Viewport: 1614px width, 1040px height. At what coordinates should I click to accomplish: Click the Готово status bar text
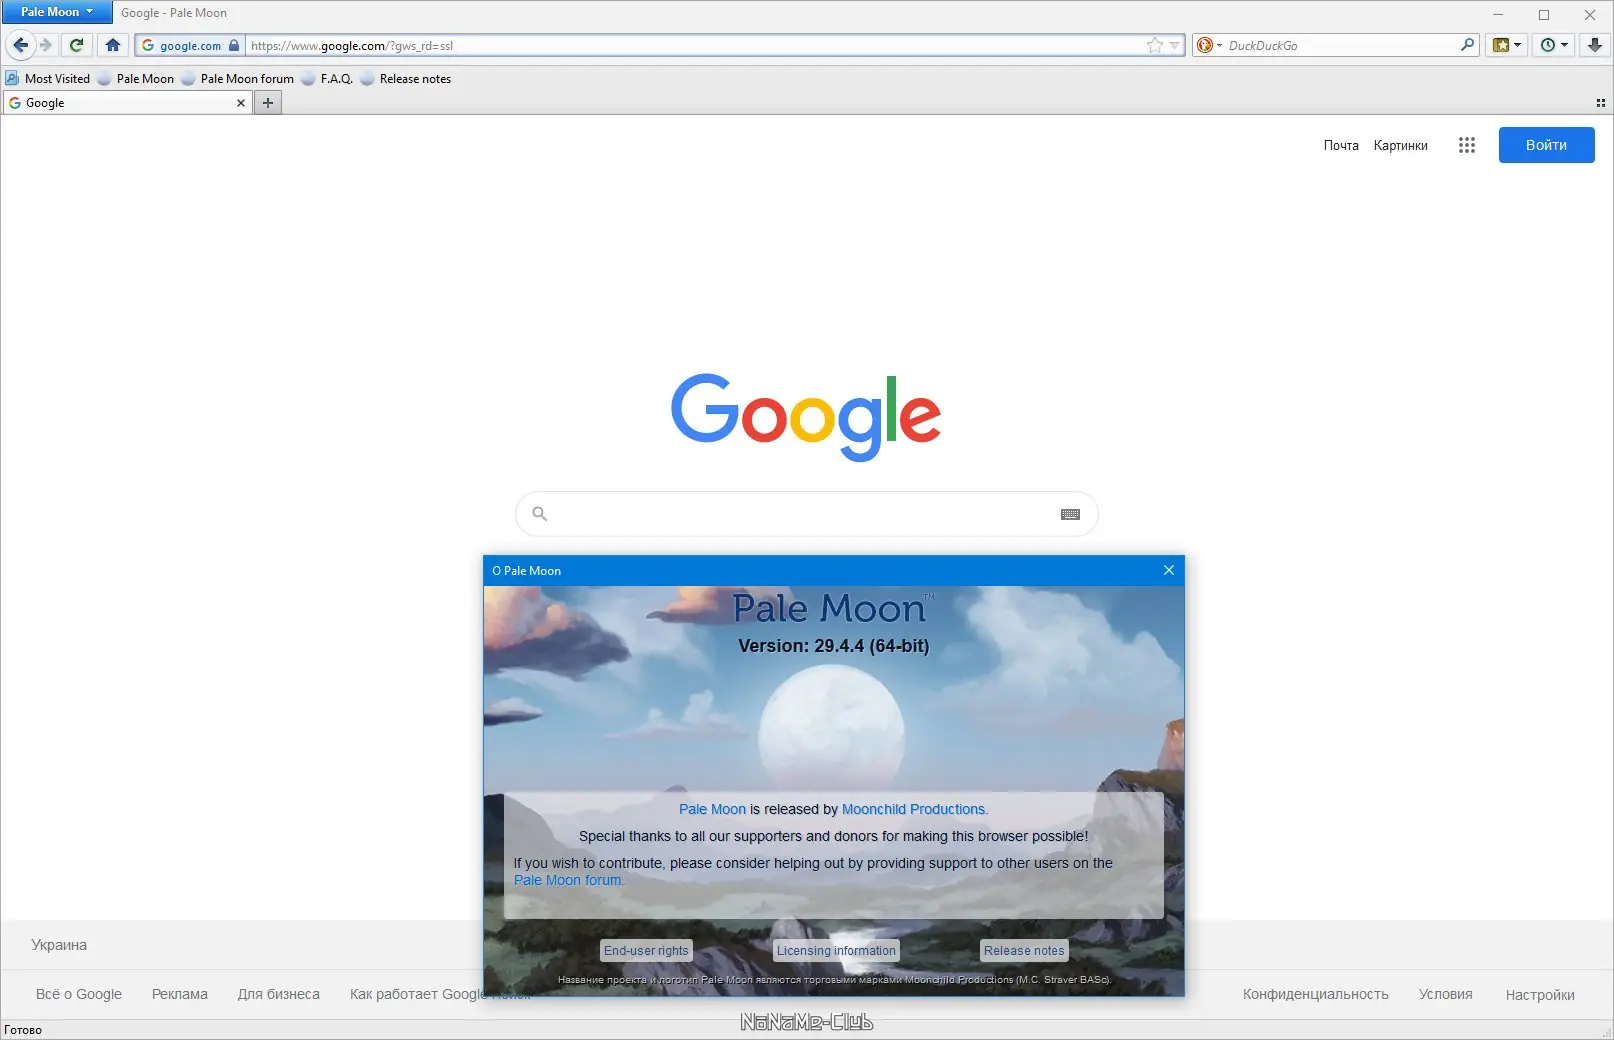tap(23, 1030)
